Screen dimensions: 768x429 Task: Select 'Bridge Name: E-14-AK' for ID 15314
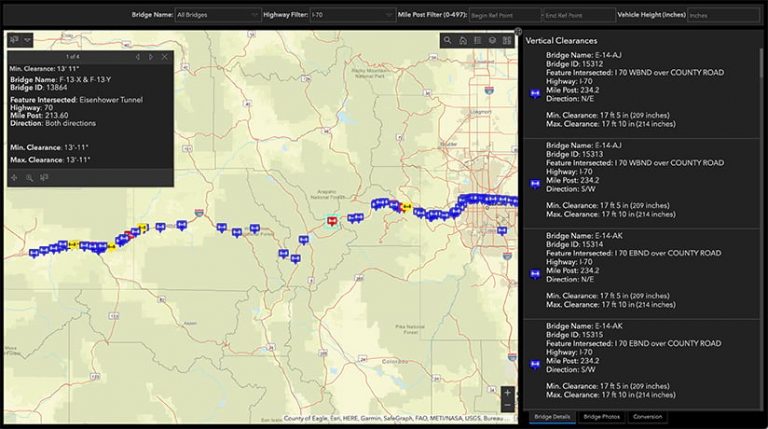pyautogui.click(x=584, y=236)
